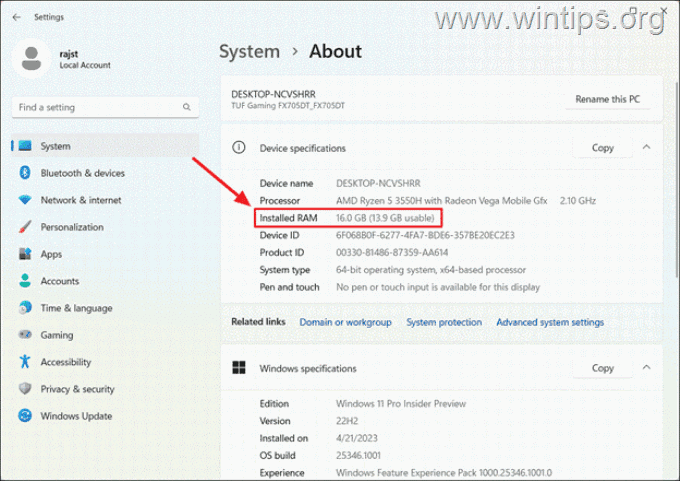Click the Accessibility figure icon
The image size is (680, 481).
25,361
